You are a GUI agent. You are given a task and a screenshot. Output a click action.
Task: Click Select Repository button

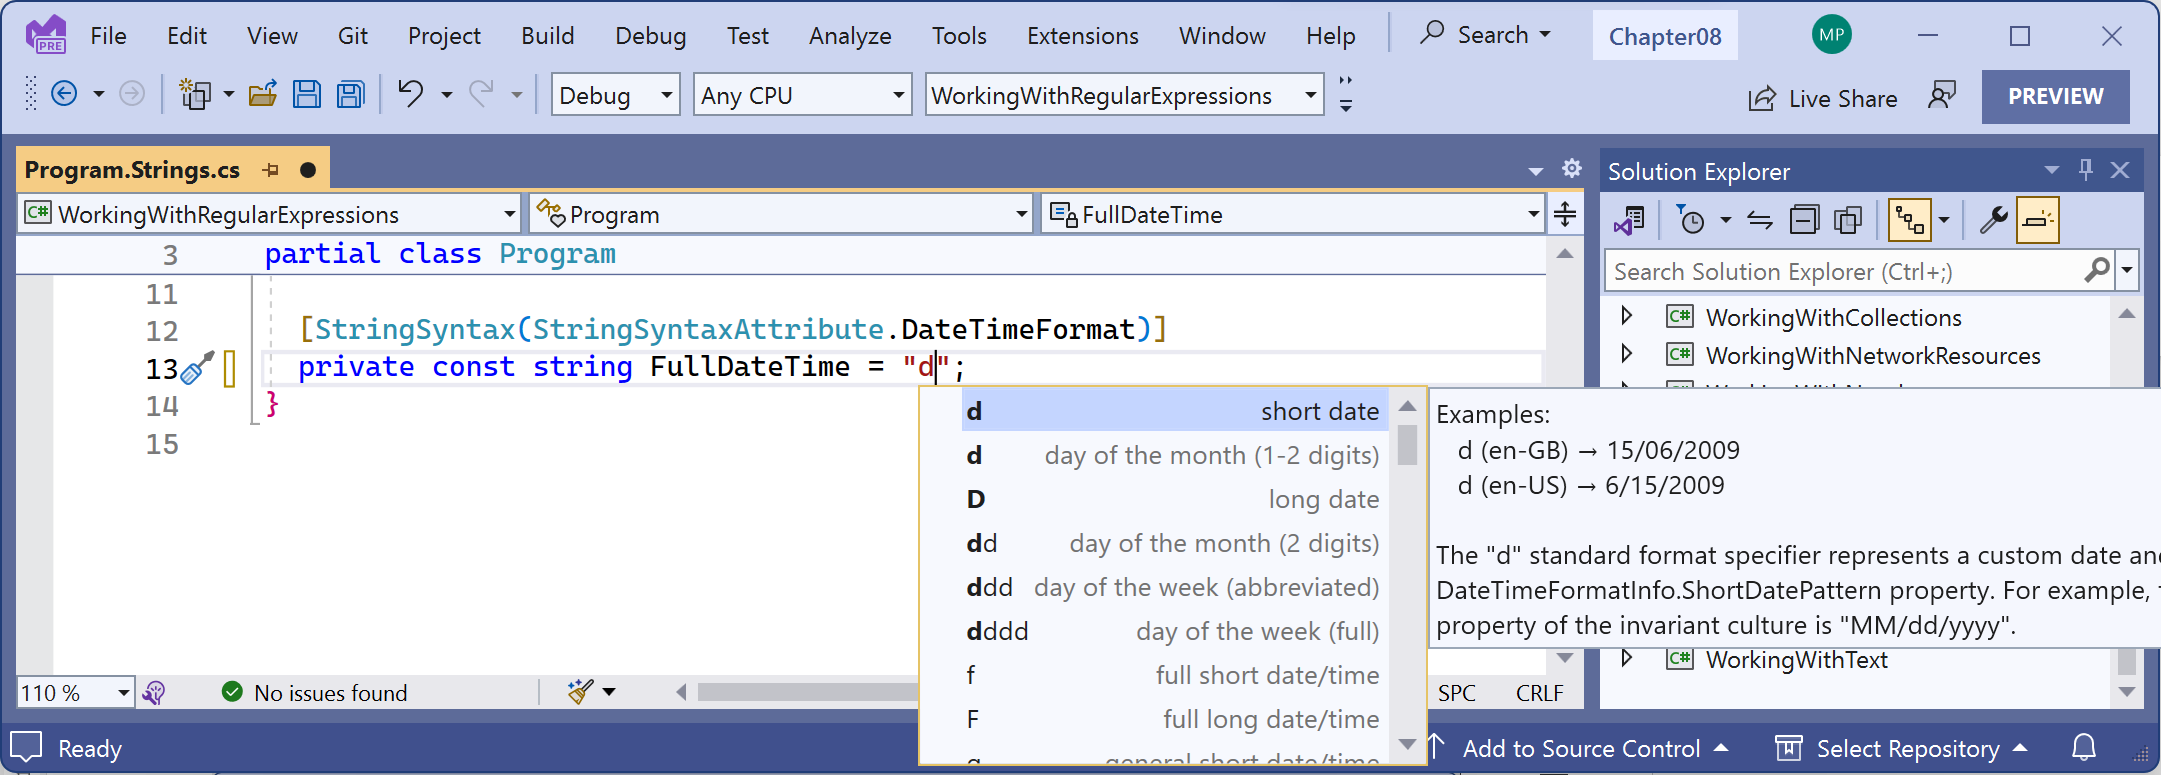(1901, 748)
